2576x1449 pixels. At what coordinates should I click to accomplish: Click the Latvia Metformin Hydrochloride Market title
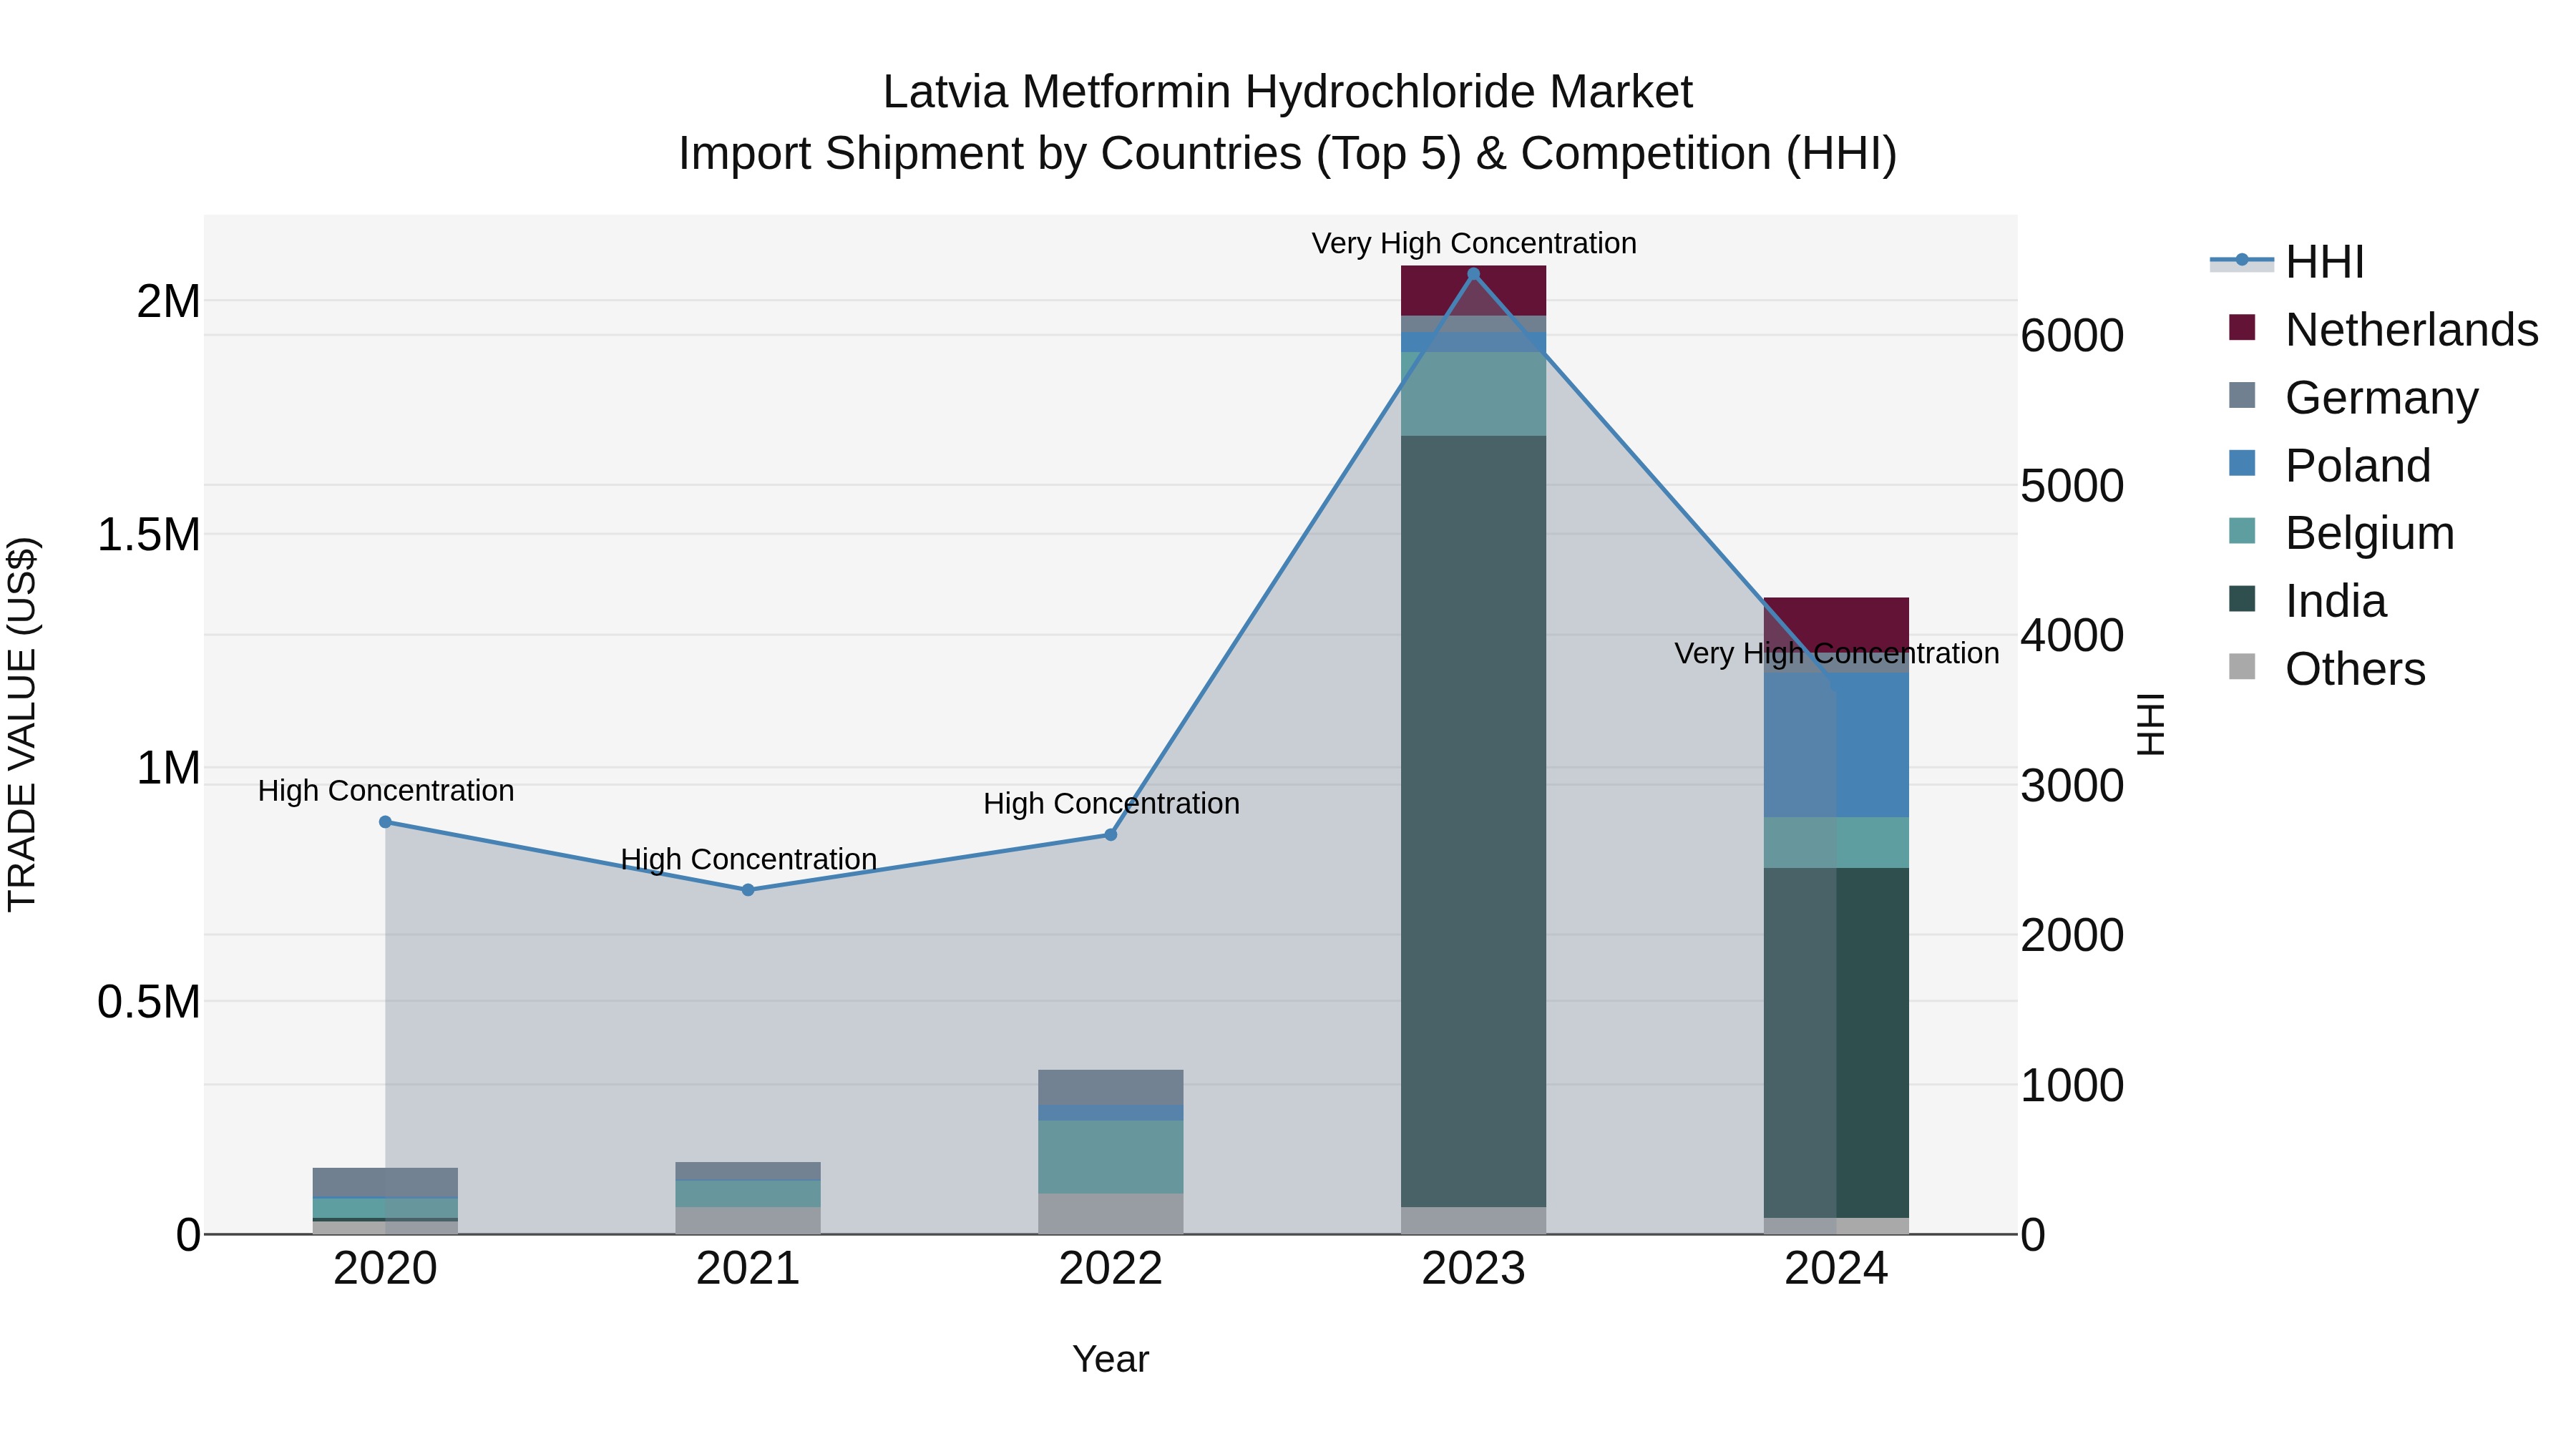(x=1288, y=92)
